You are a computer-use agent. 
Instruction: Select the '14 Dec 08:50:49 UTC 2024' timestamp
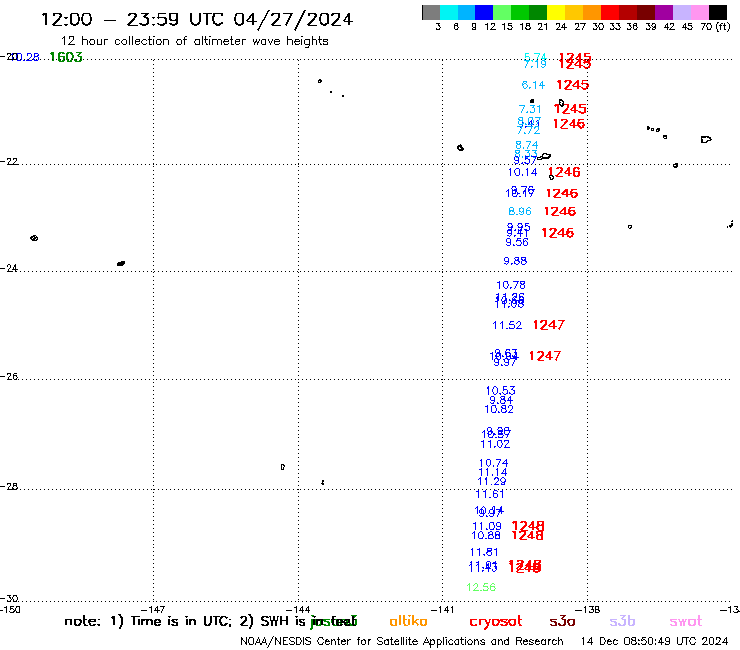655,641
